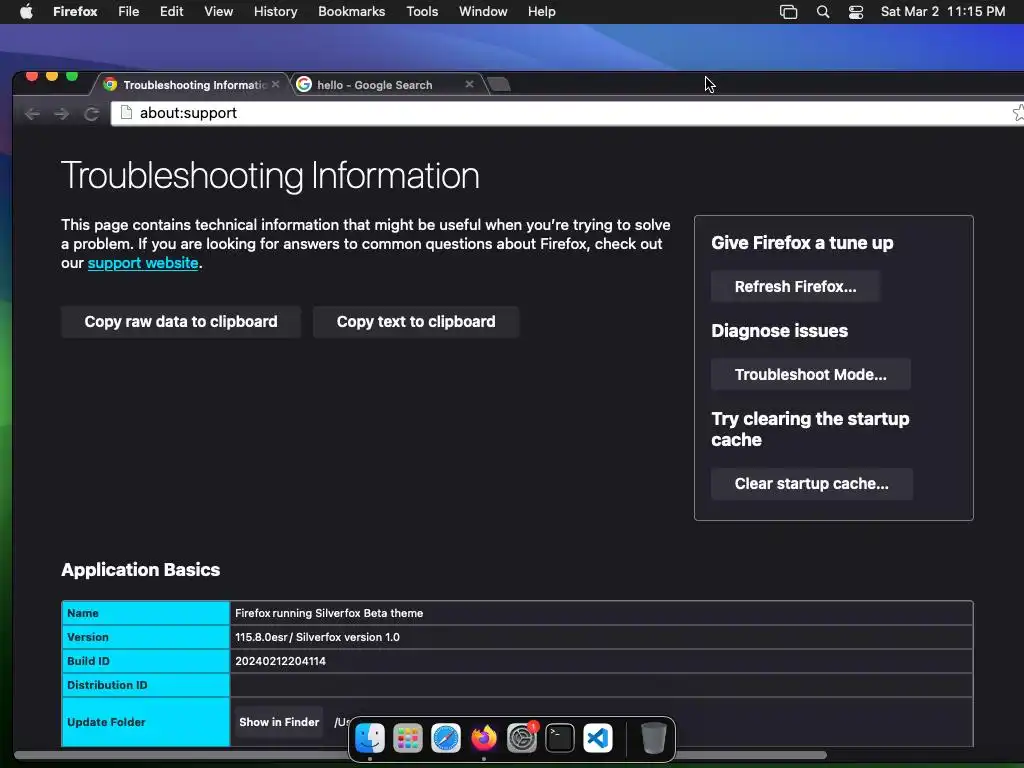Click the '115.8.0esr / Silverfox version 1.0' value
1024x768 pixels.
[x=317, y=637]
